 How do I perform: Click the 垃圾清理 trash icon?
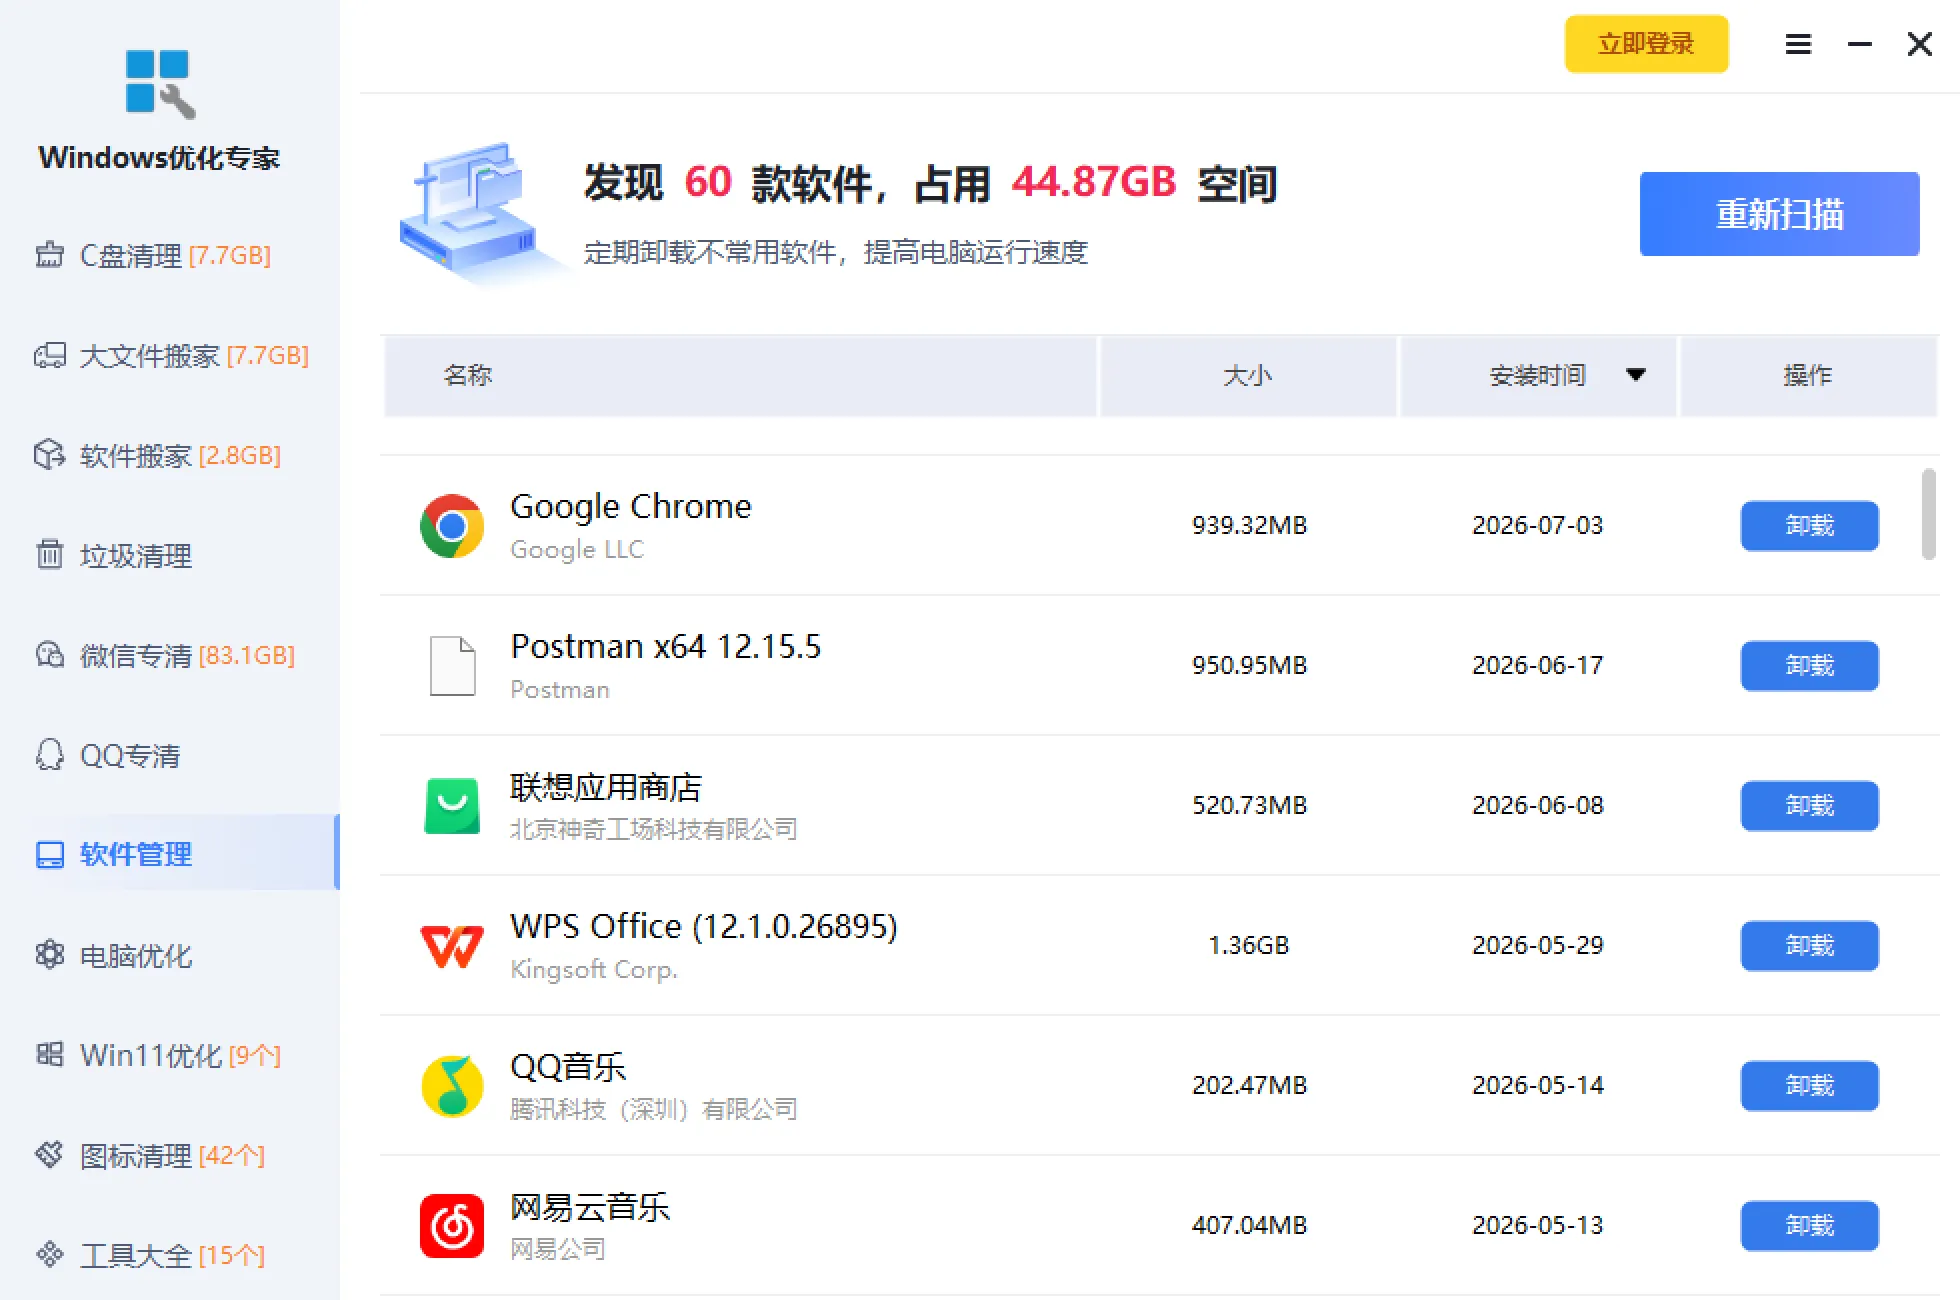[49, 554]
